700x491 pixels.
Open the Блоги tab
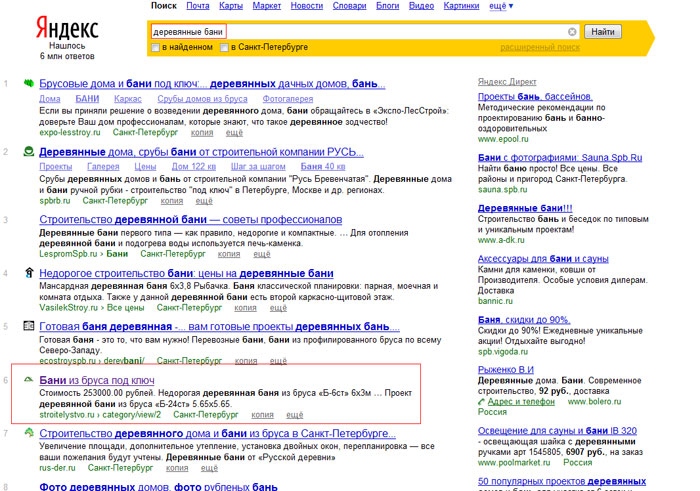click(388, 6)
